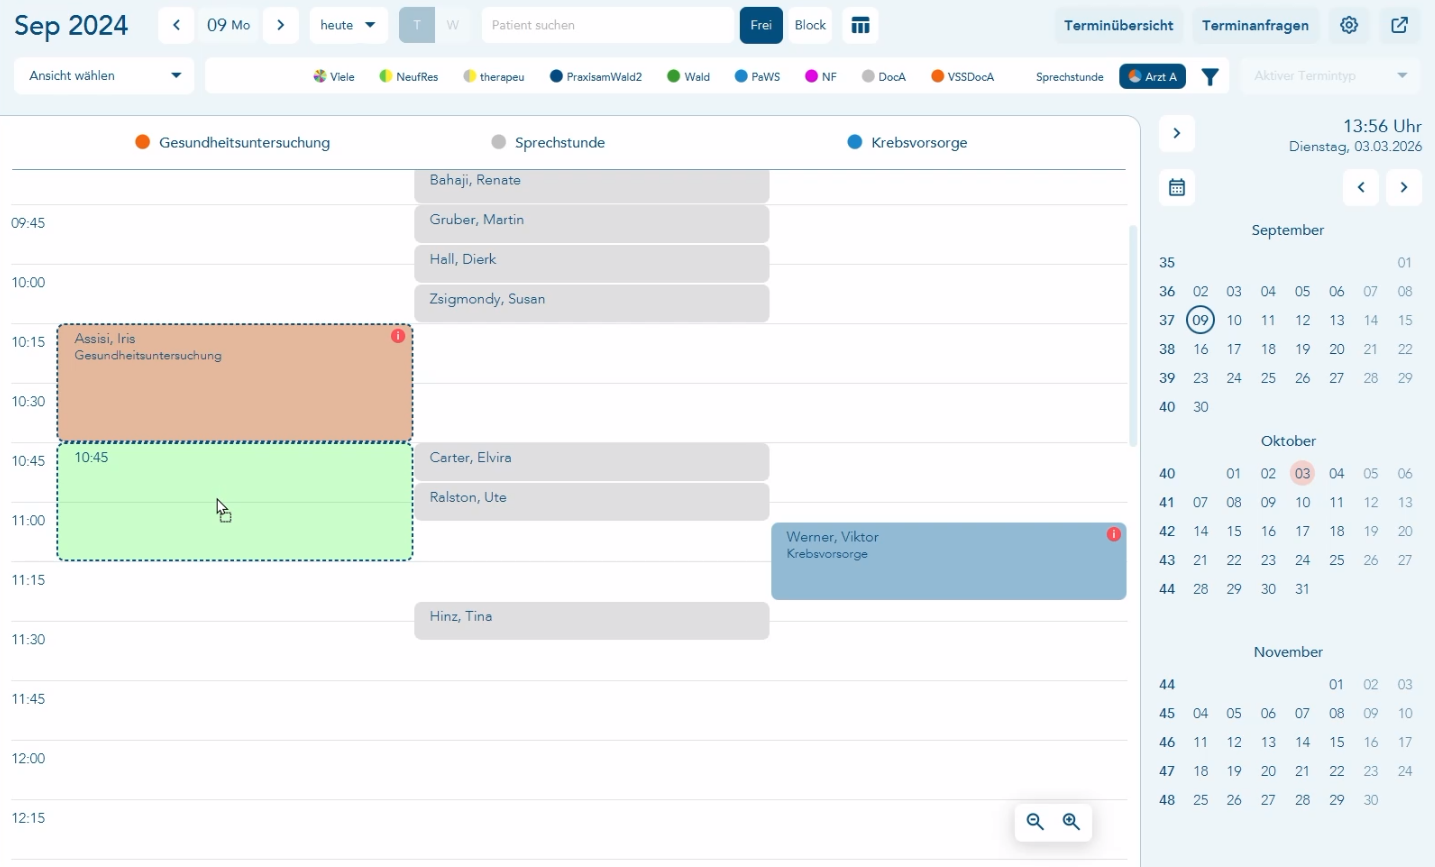The height and width of the screenshot is (867, 1435).
Task: Zoom in the calendar view
Action: (1071, 822)
